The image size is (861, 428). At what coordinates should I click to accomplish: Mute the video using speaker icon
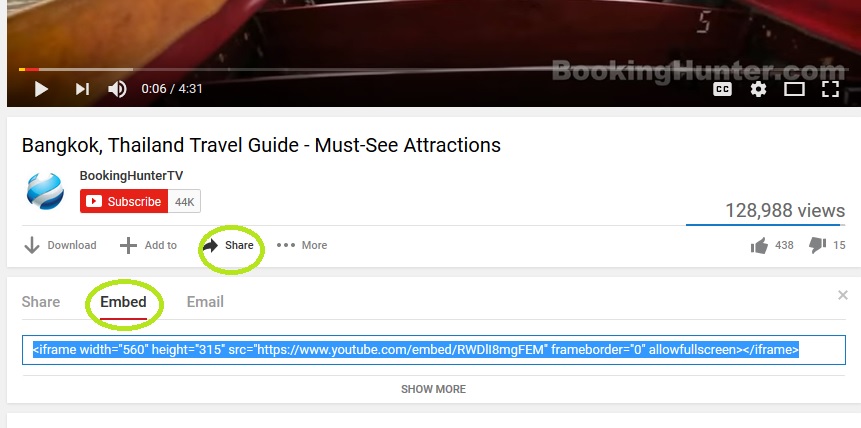(118, 89)
